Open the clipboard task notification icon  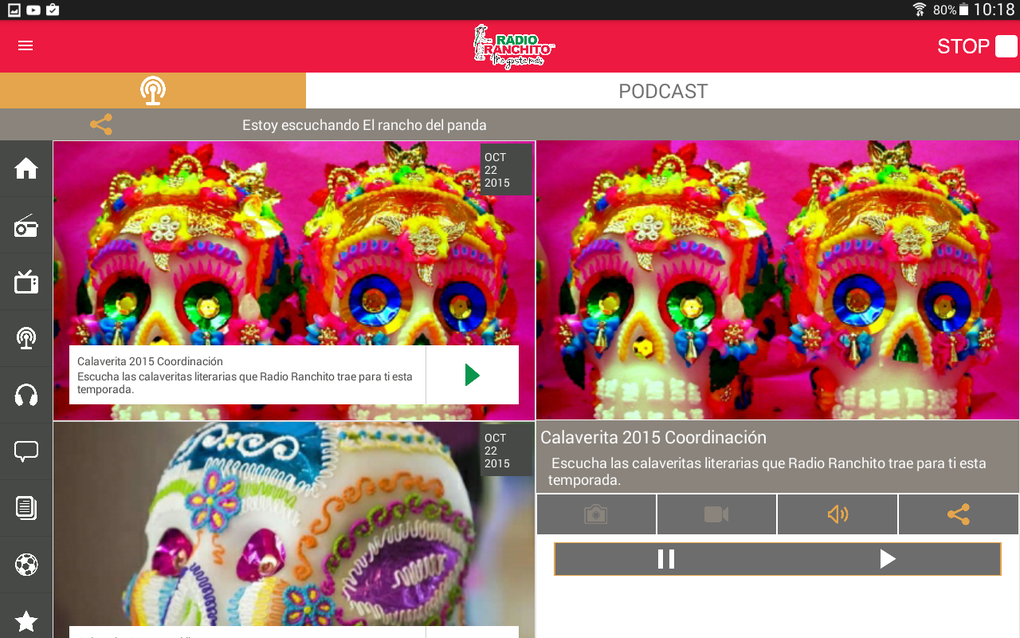pos(53,10)
